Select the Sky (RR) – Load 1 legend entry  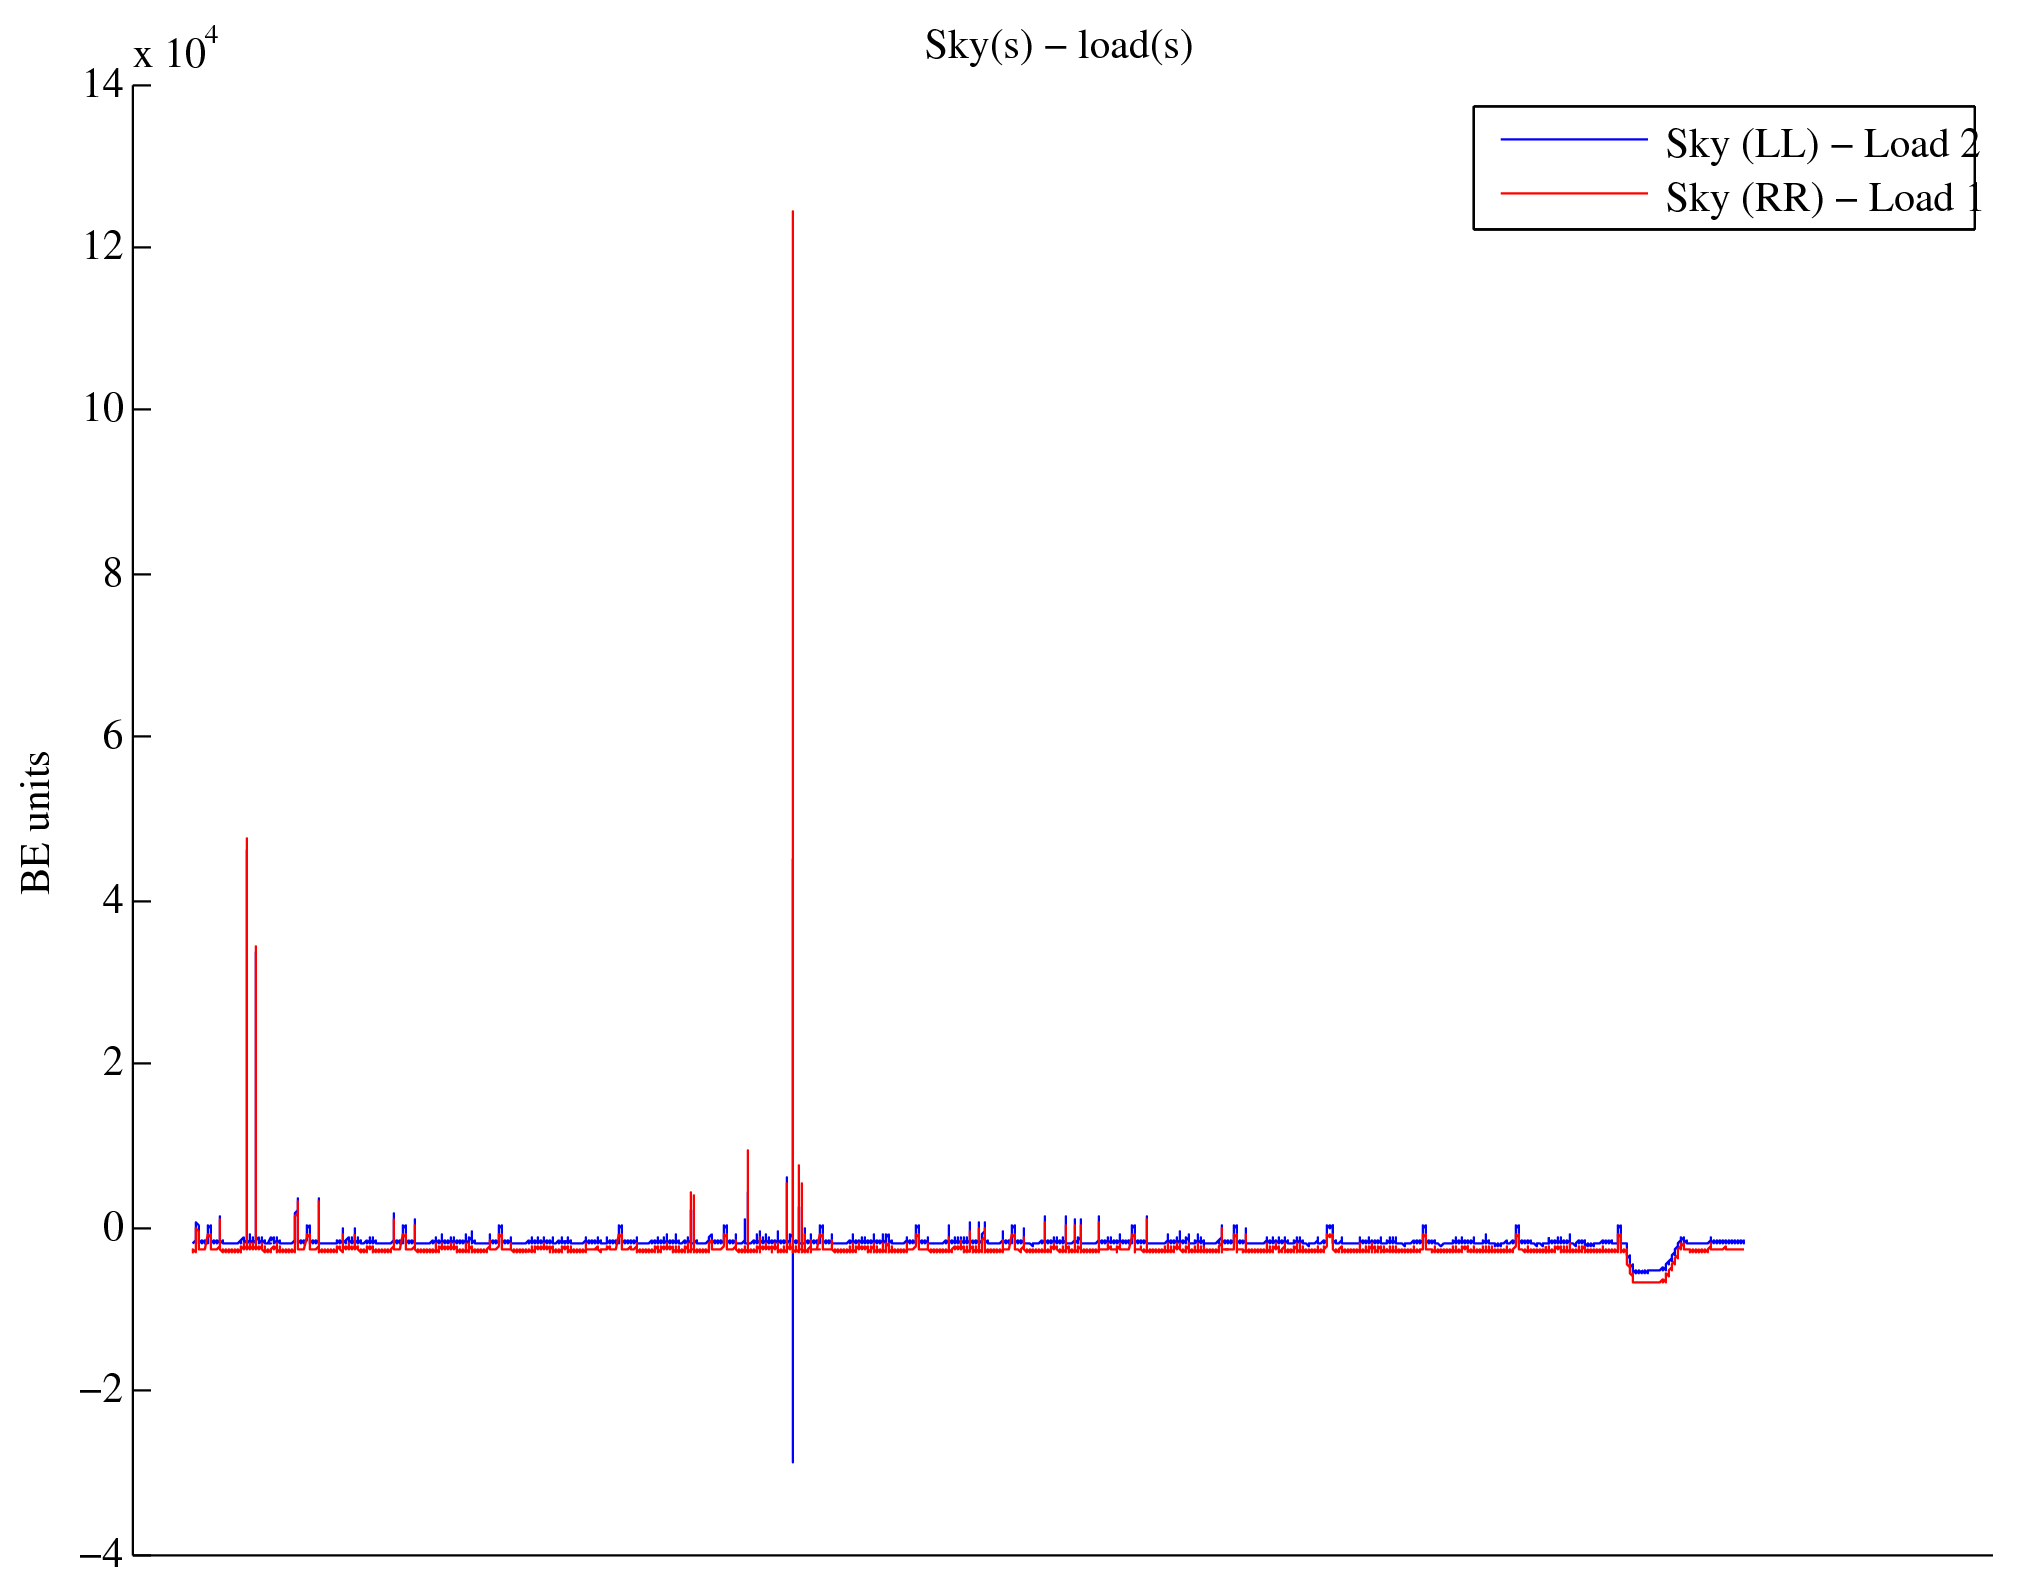click(1822, 198)
